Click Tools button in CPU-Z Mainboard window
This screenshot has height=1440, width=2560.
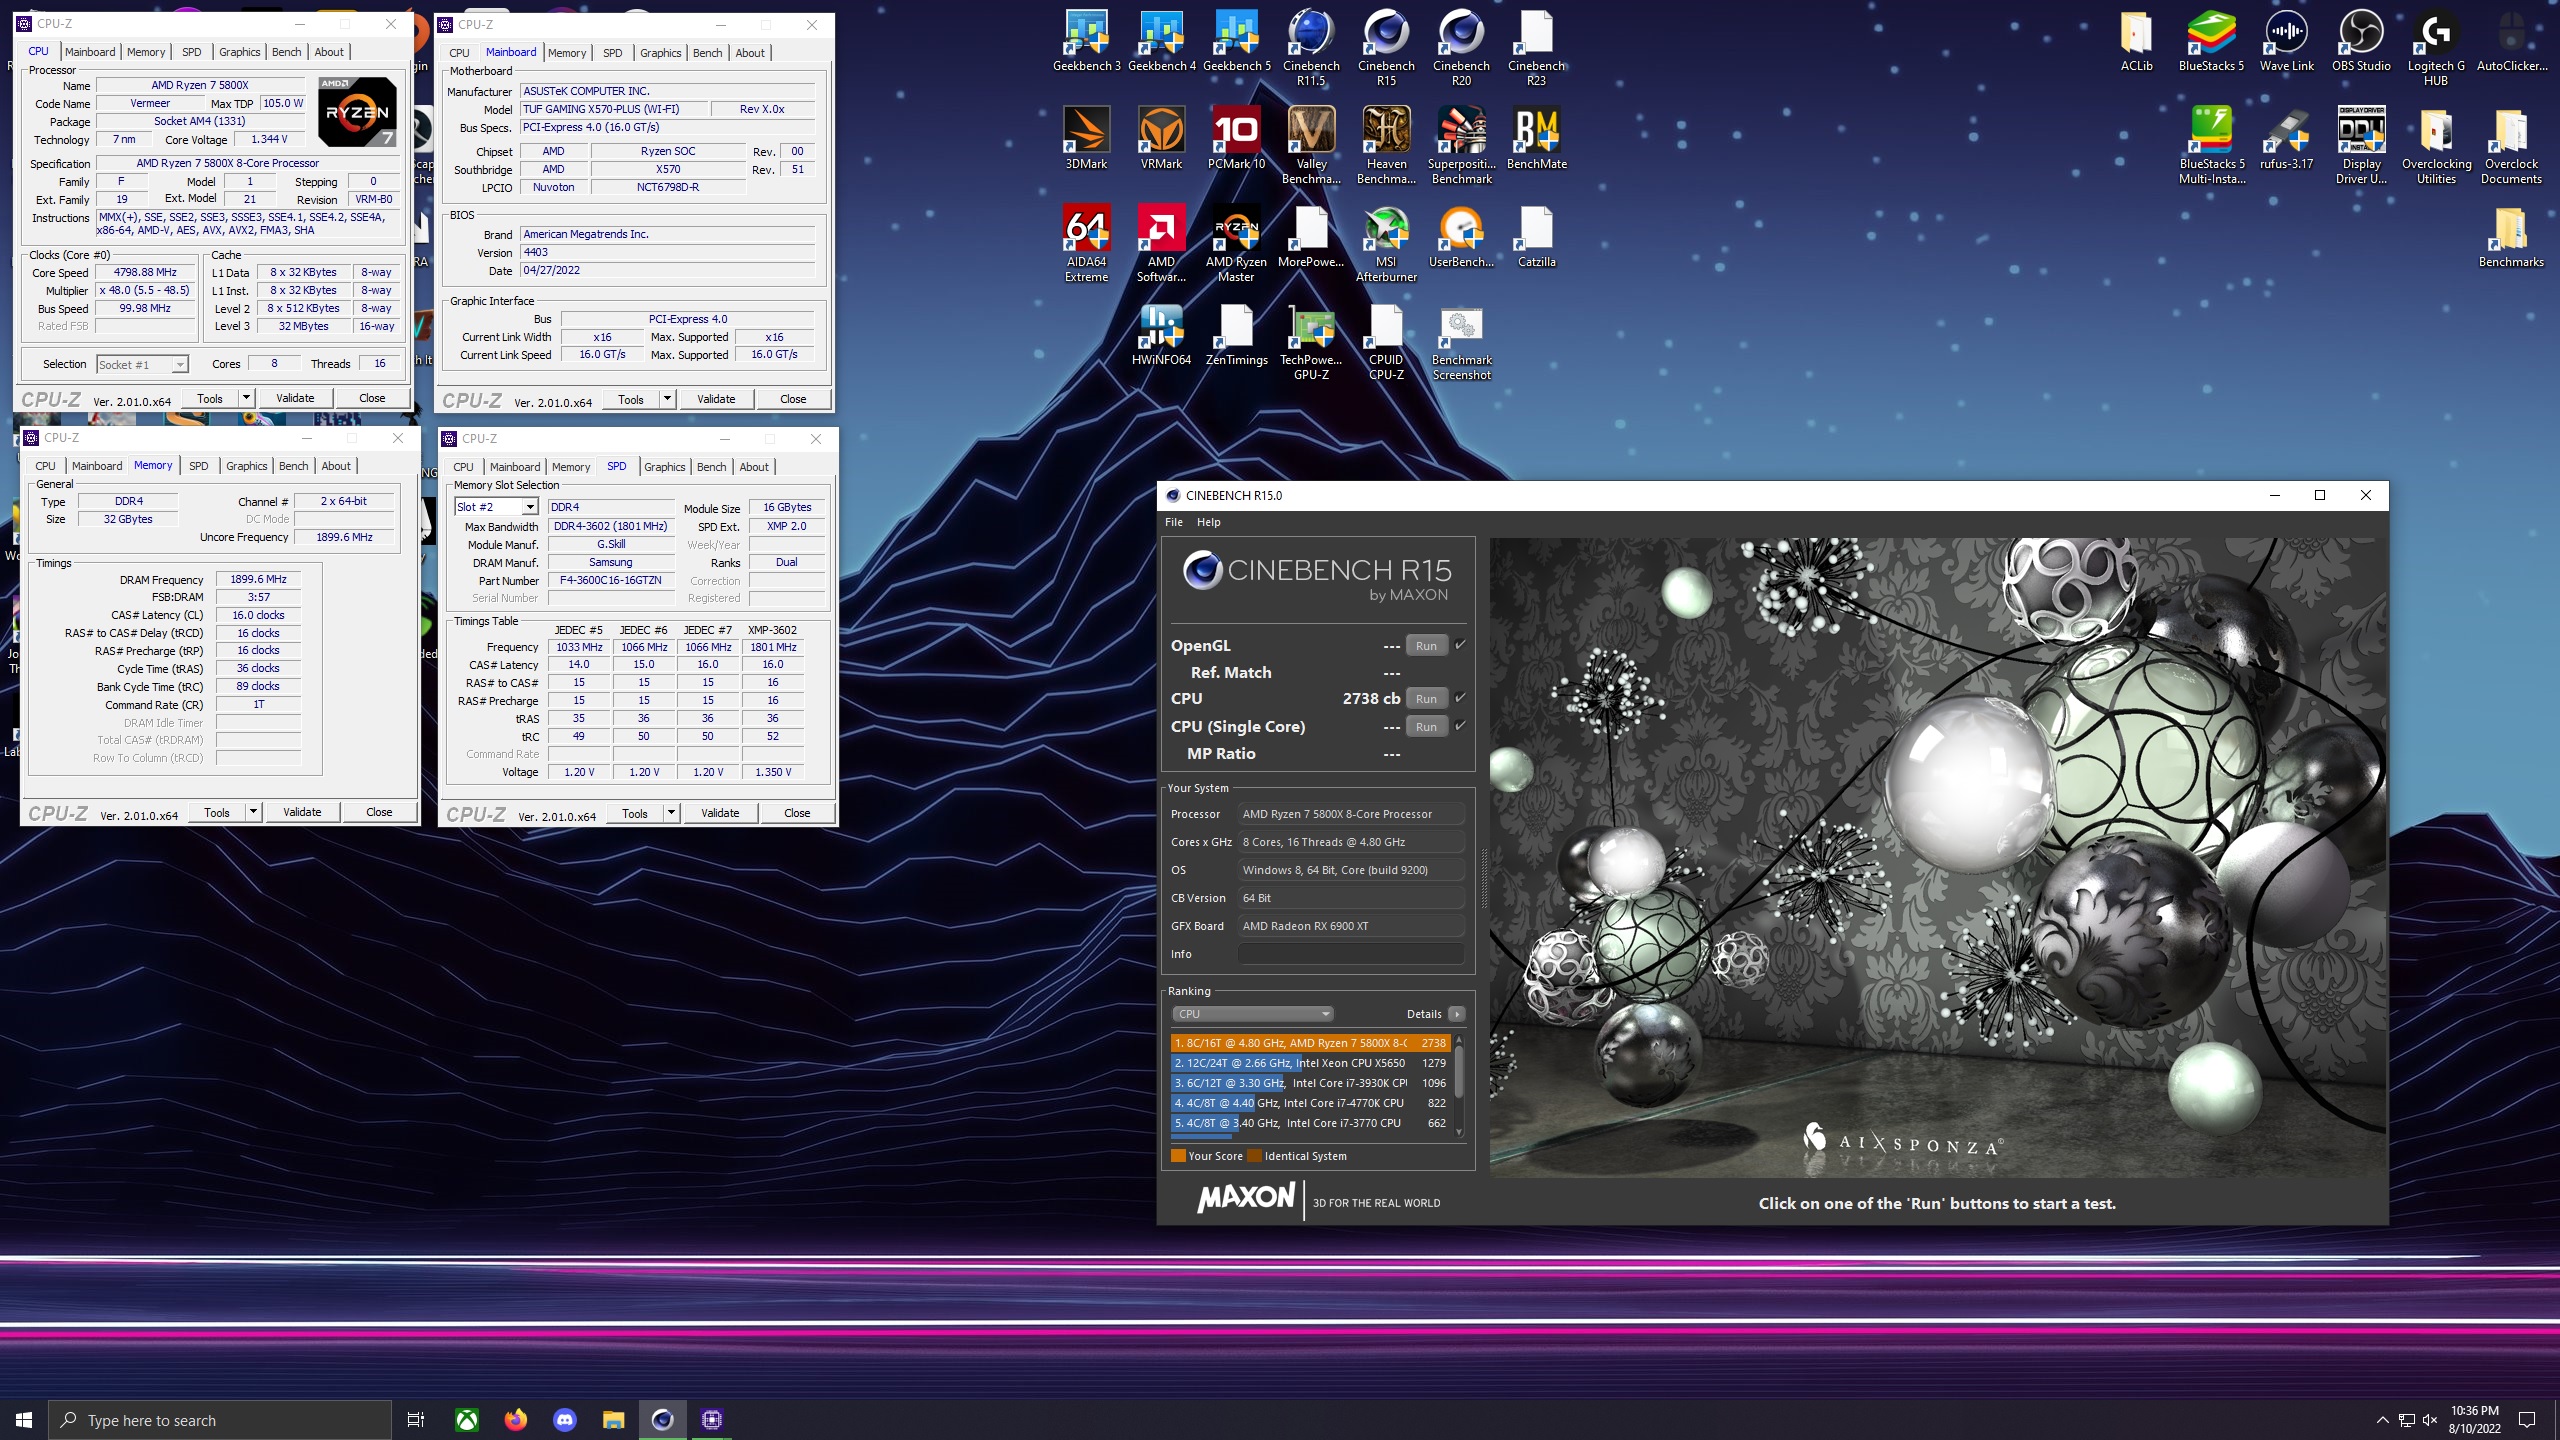(631, 399)
